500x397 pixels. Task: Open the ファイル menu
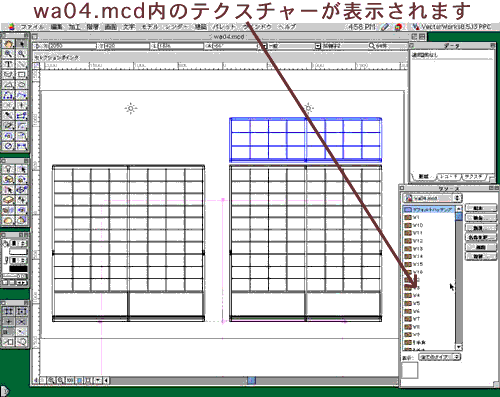[x=33, y=27]
